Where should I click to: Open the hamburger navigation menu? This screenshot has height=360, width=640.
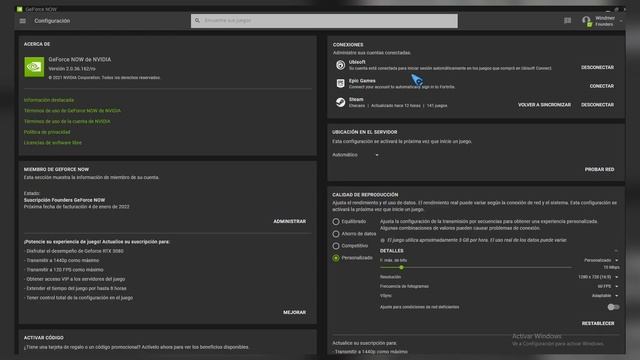(x=23, y=21)
